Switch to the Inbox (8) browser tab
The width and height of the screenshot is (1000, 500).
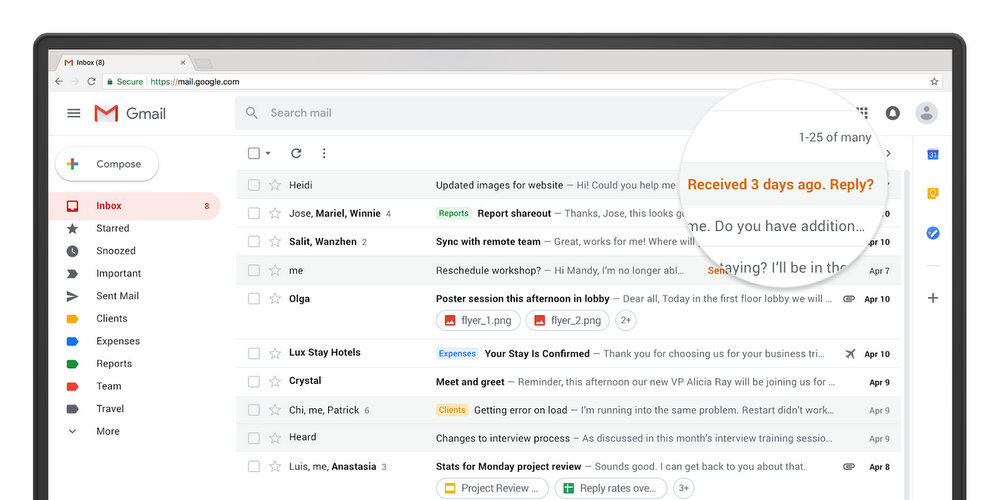point(125,62)
